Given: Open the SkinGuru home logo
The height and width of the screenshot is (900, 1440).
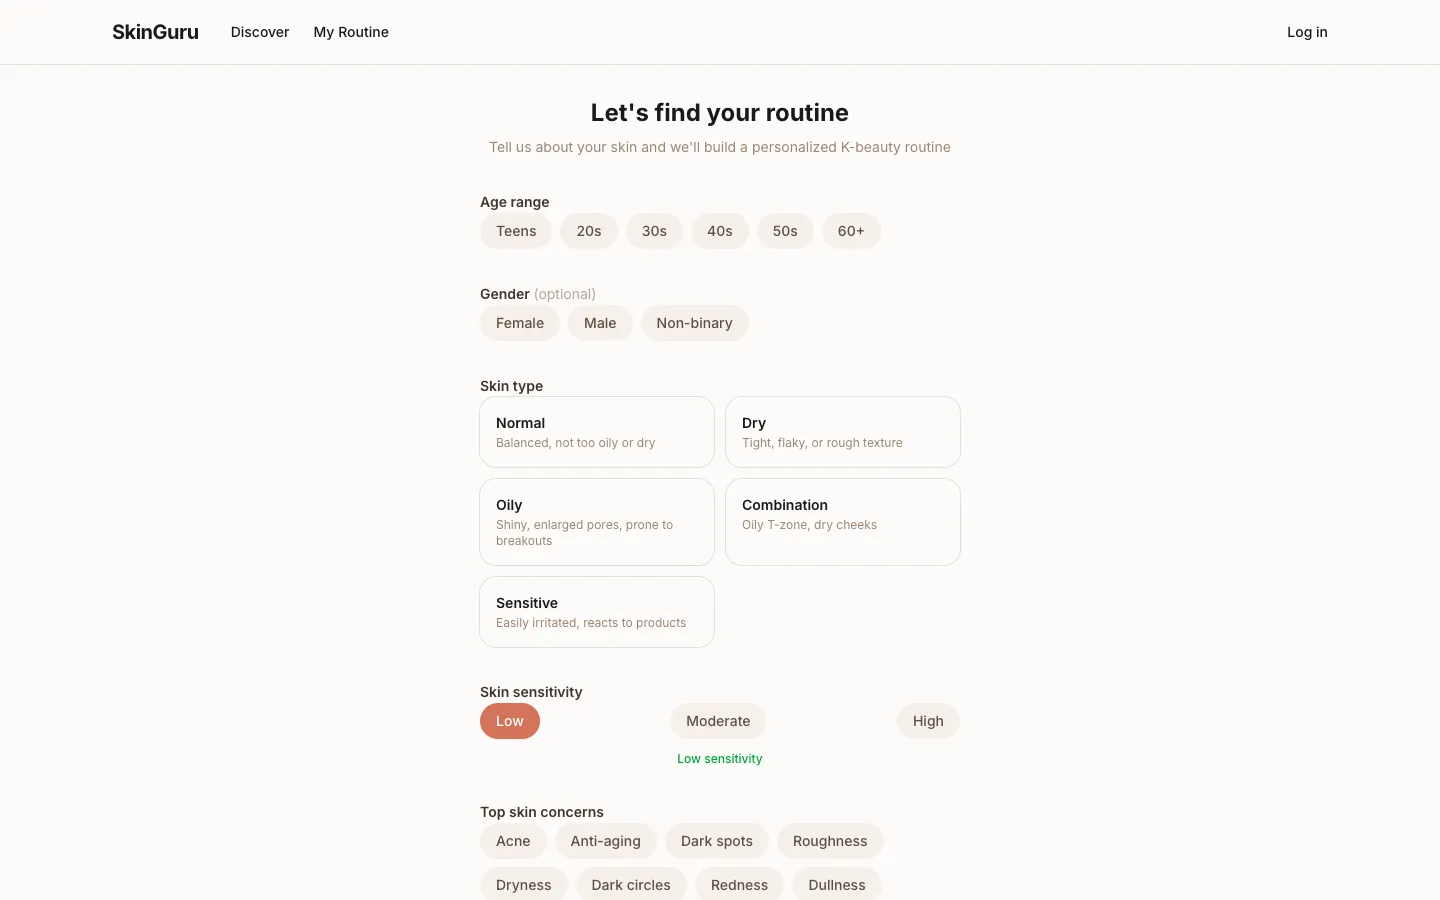Looking at the screenshot, I should pos(155,32).
